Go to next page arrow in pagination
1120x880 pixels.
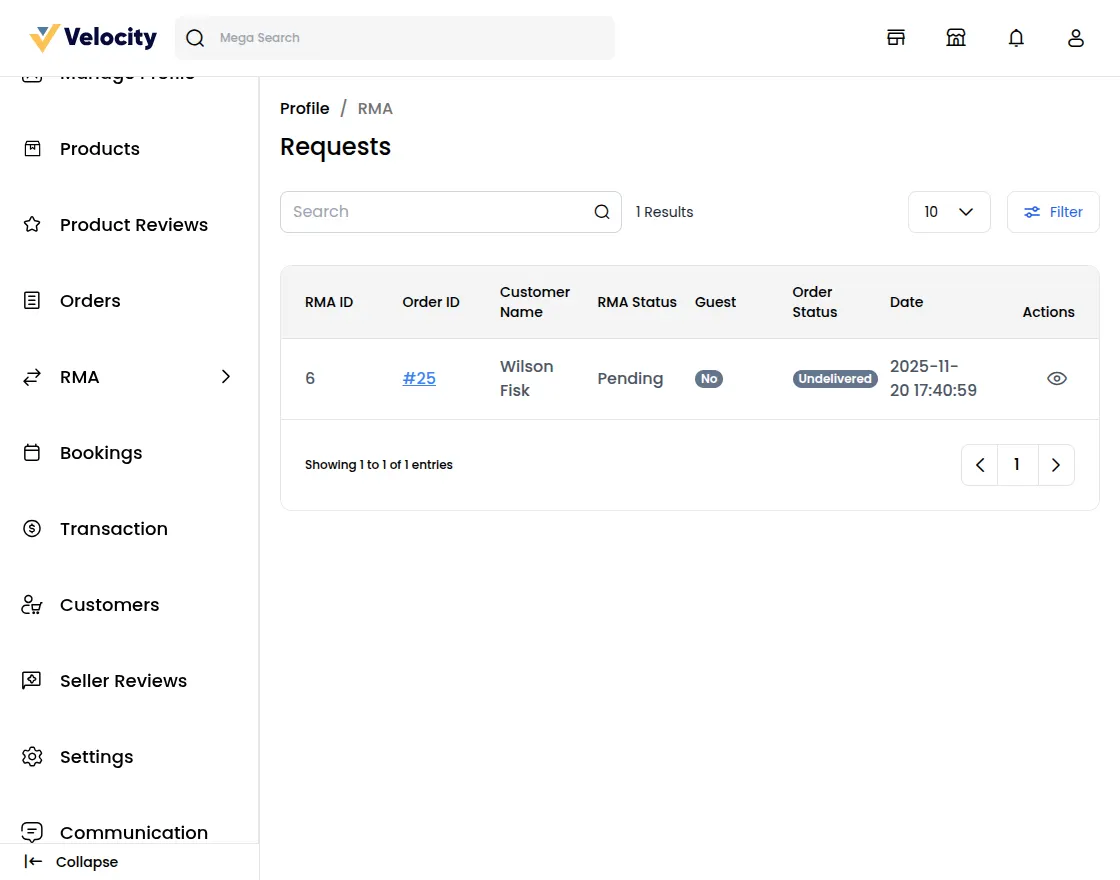tap(1056, 465)
